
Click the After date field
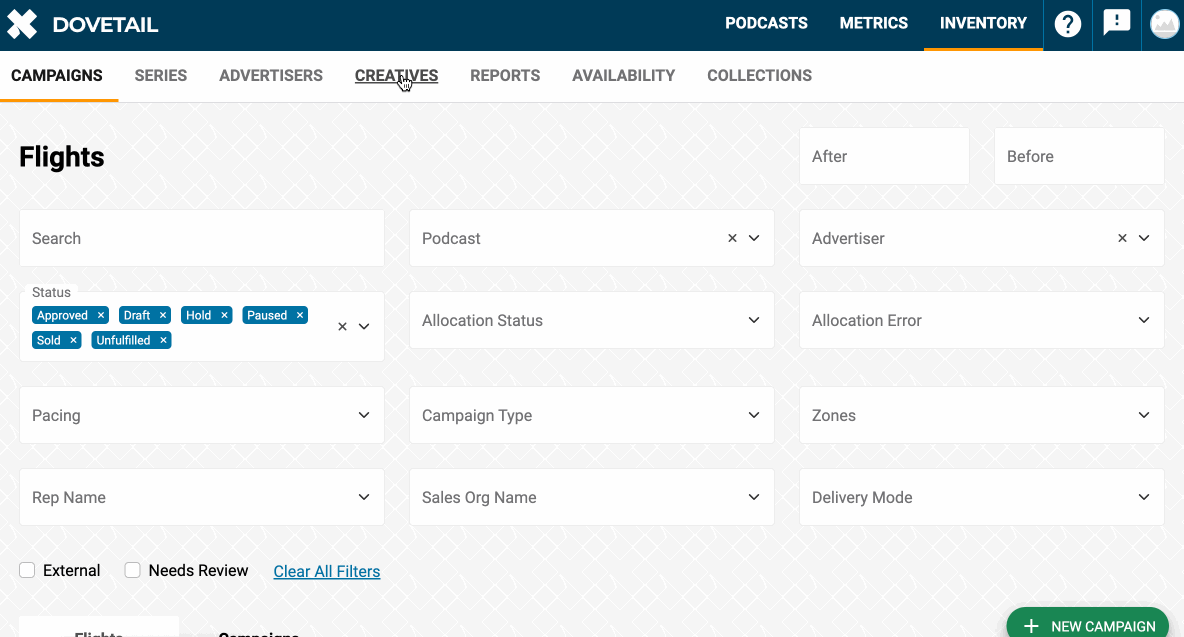[x=884, y=156]
